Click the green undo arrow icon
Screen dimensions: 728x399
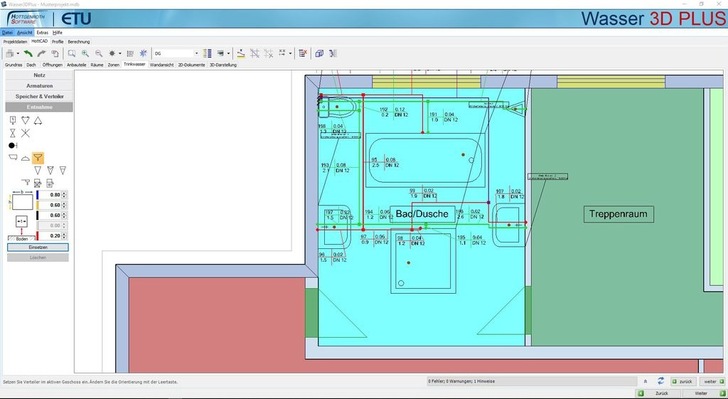[28, 53]
